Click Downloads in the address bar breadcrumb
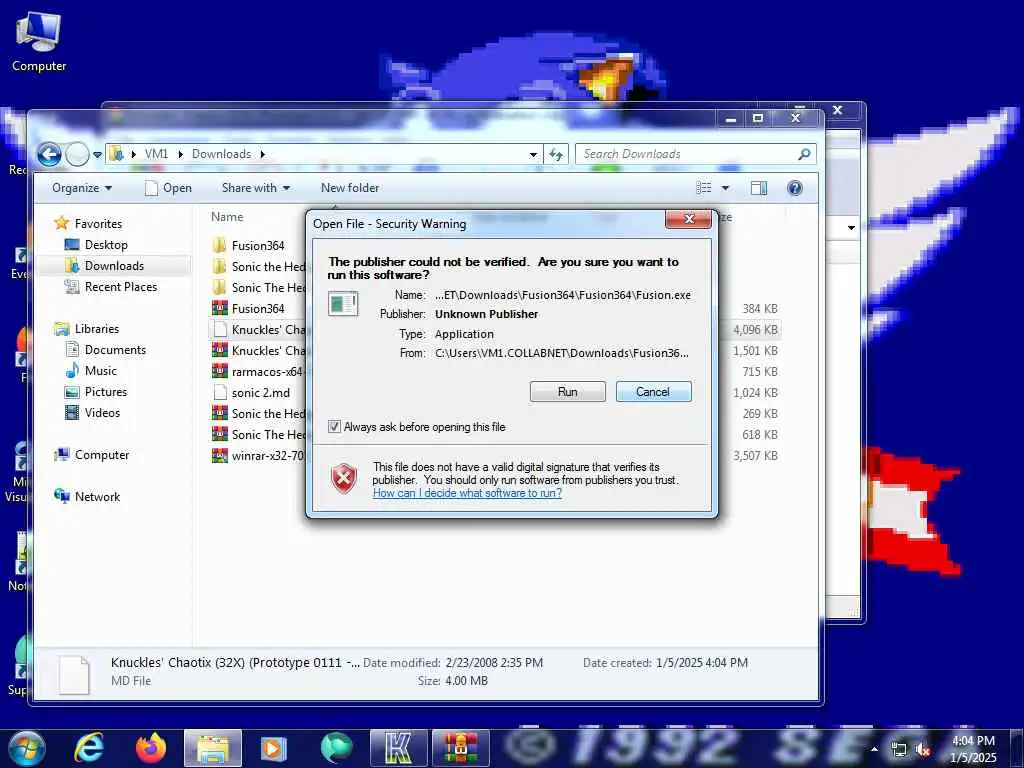This screenshot has width=1024, height=768. pos(221,154)
